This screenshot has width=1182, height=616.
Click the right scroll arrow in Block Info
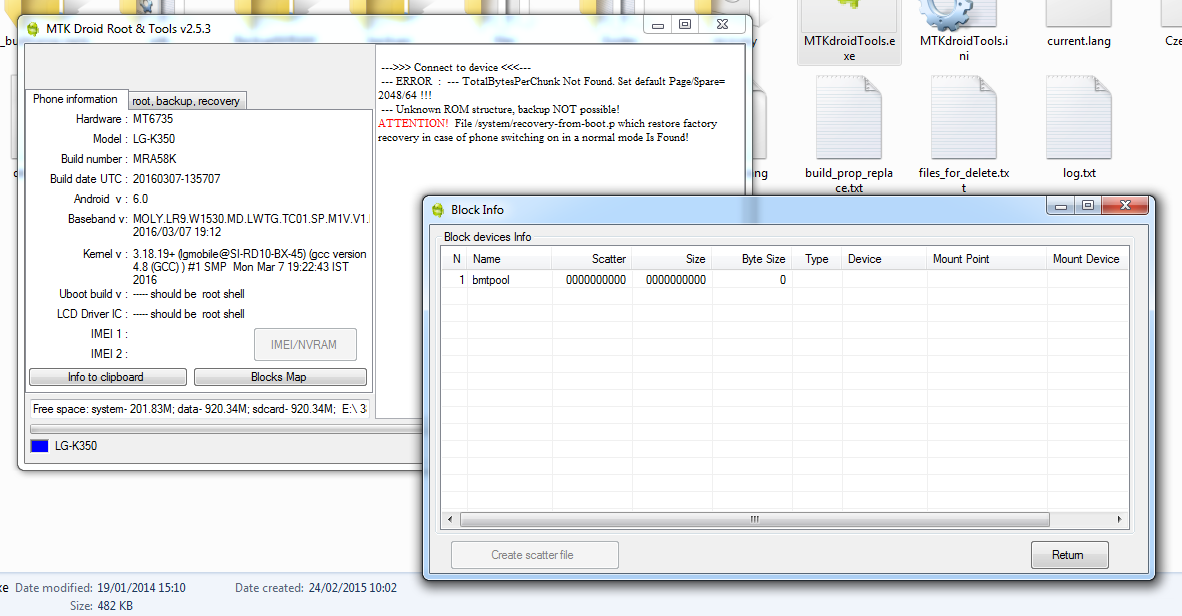(1119, 519)
